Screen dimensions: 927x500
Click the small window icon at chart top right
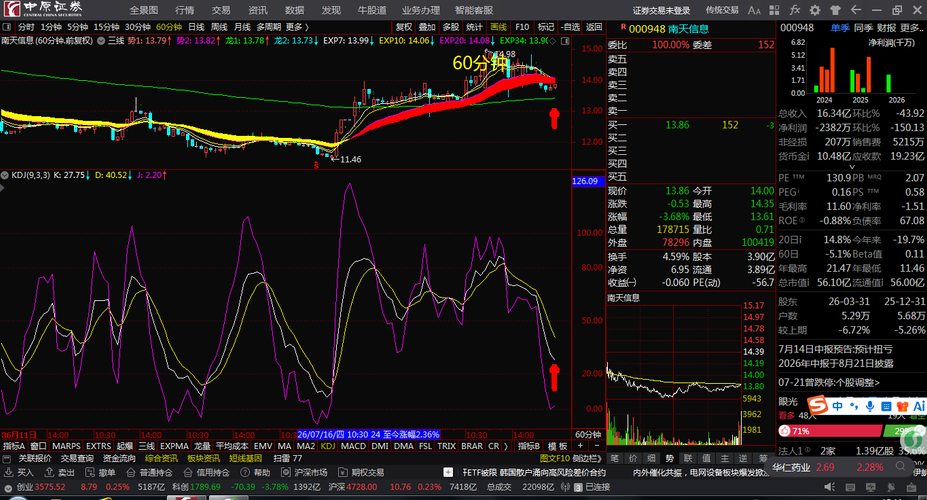point(565,41)
